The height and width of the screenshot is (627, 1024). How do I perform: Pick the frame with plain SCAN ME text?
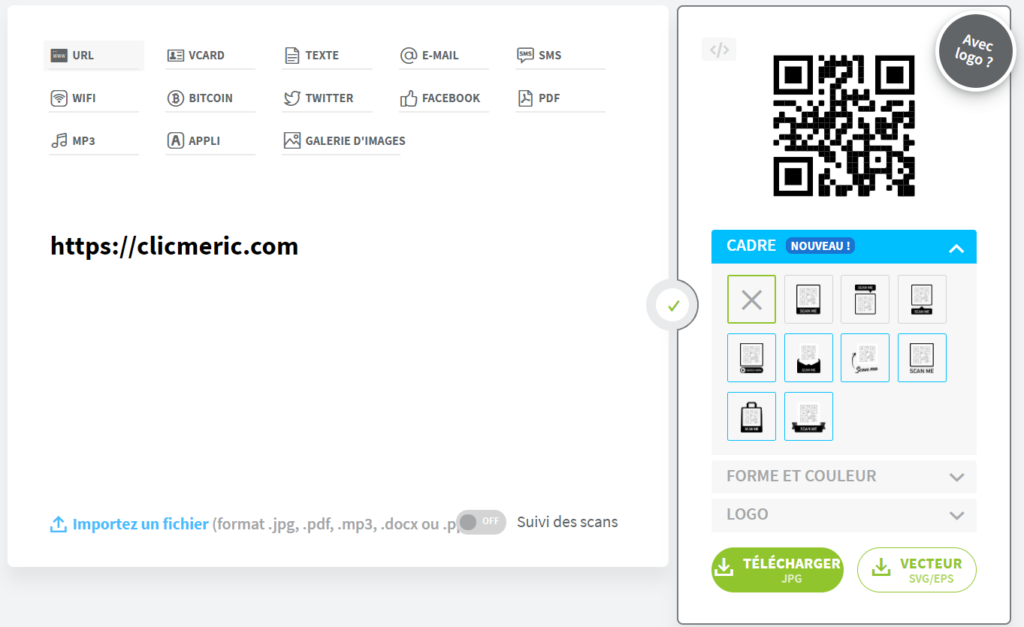coord(922,358)
